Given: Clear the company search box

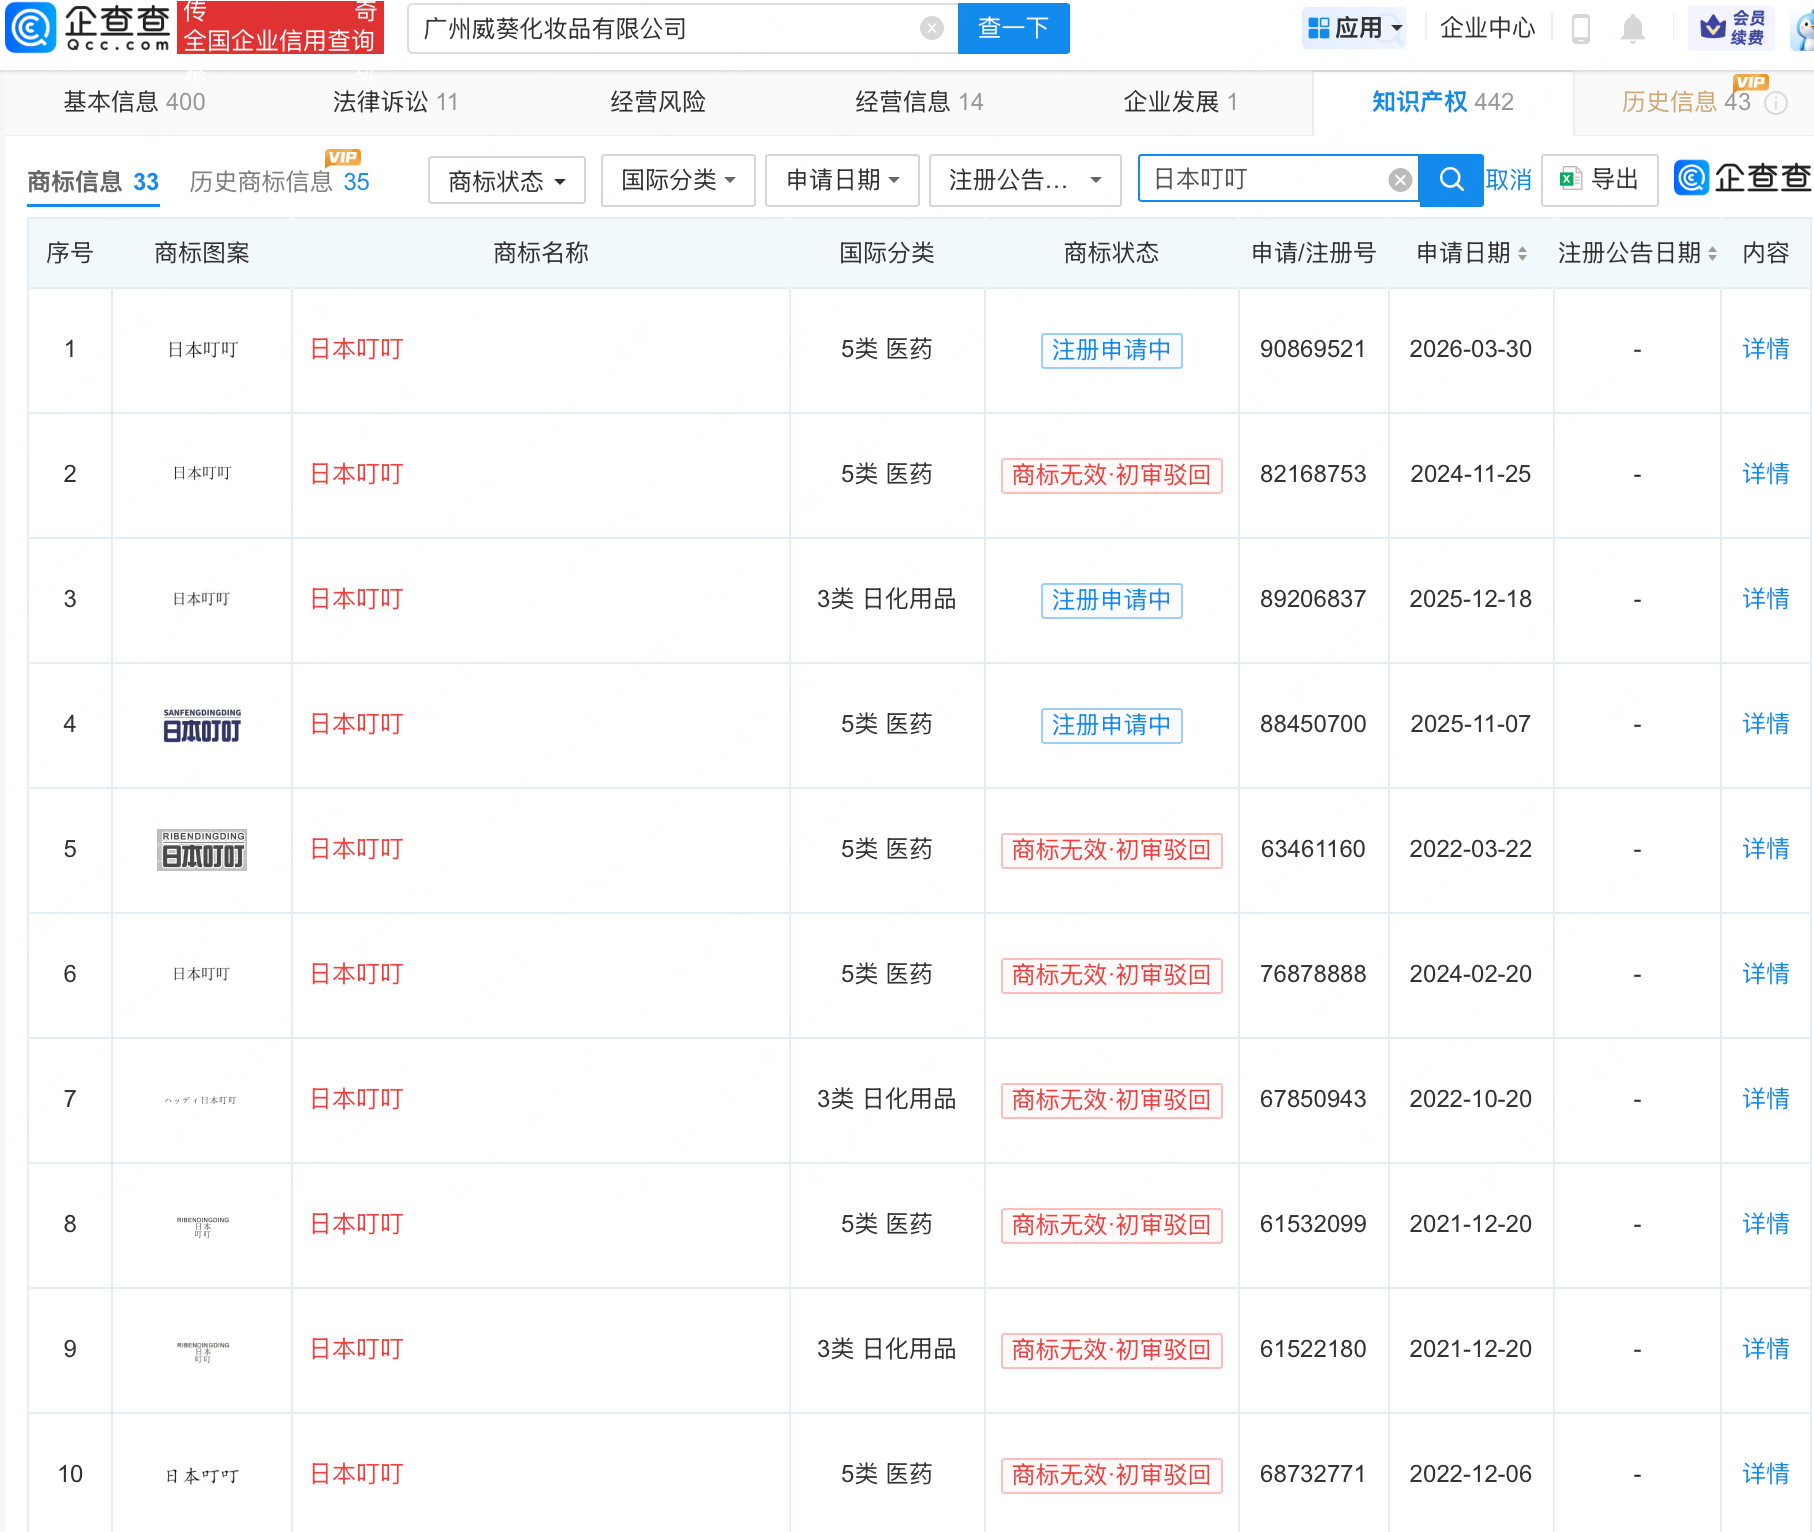Looking at the screenshot, I should click(x=932, y=28).
